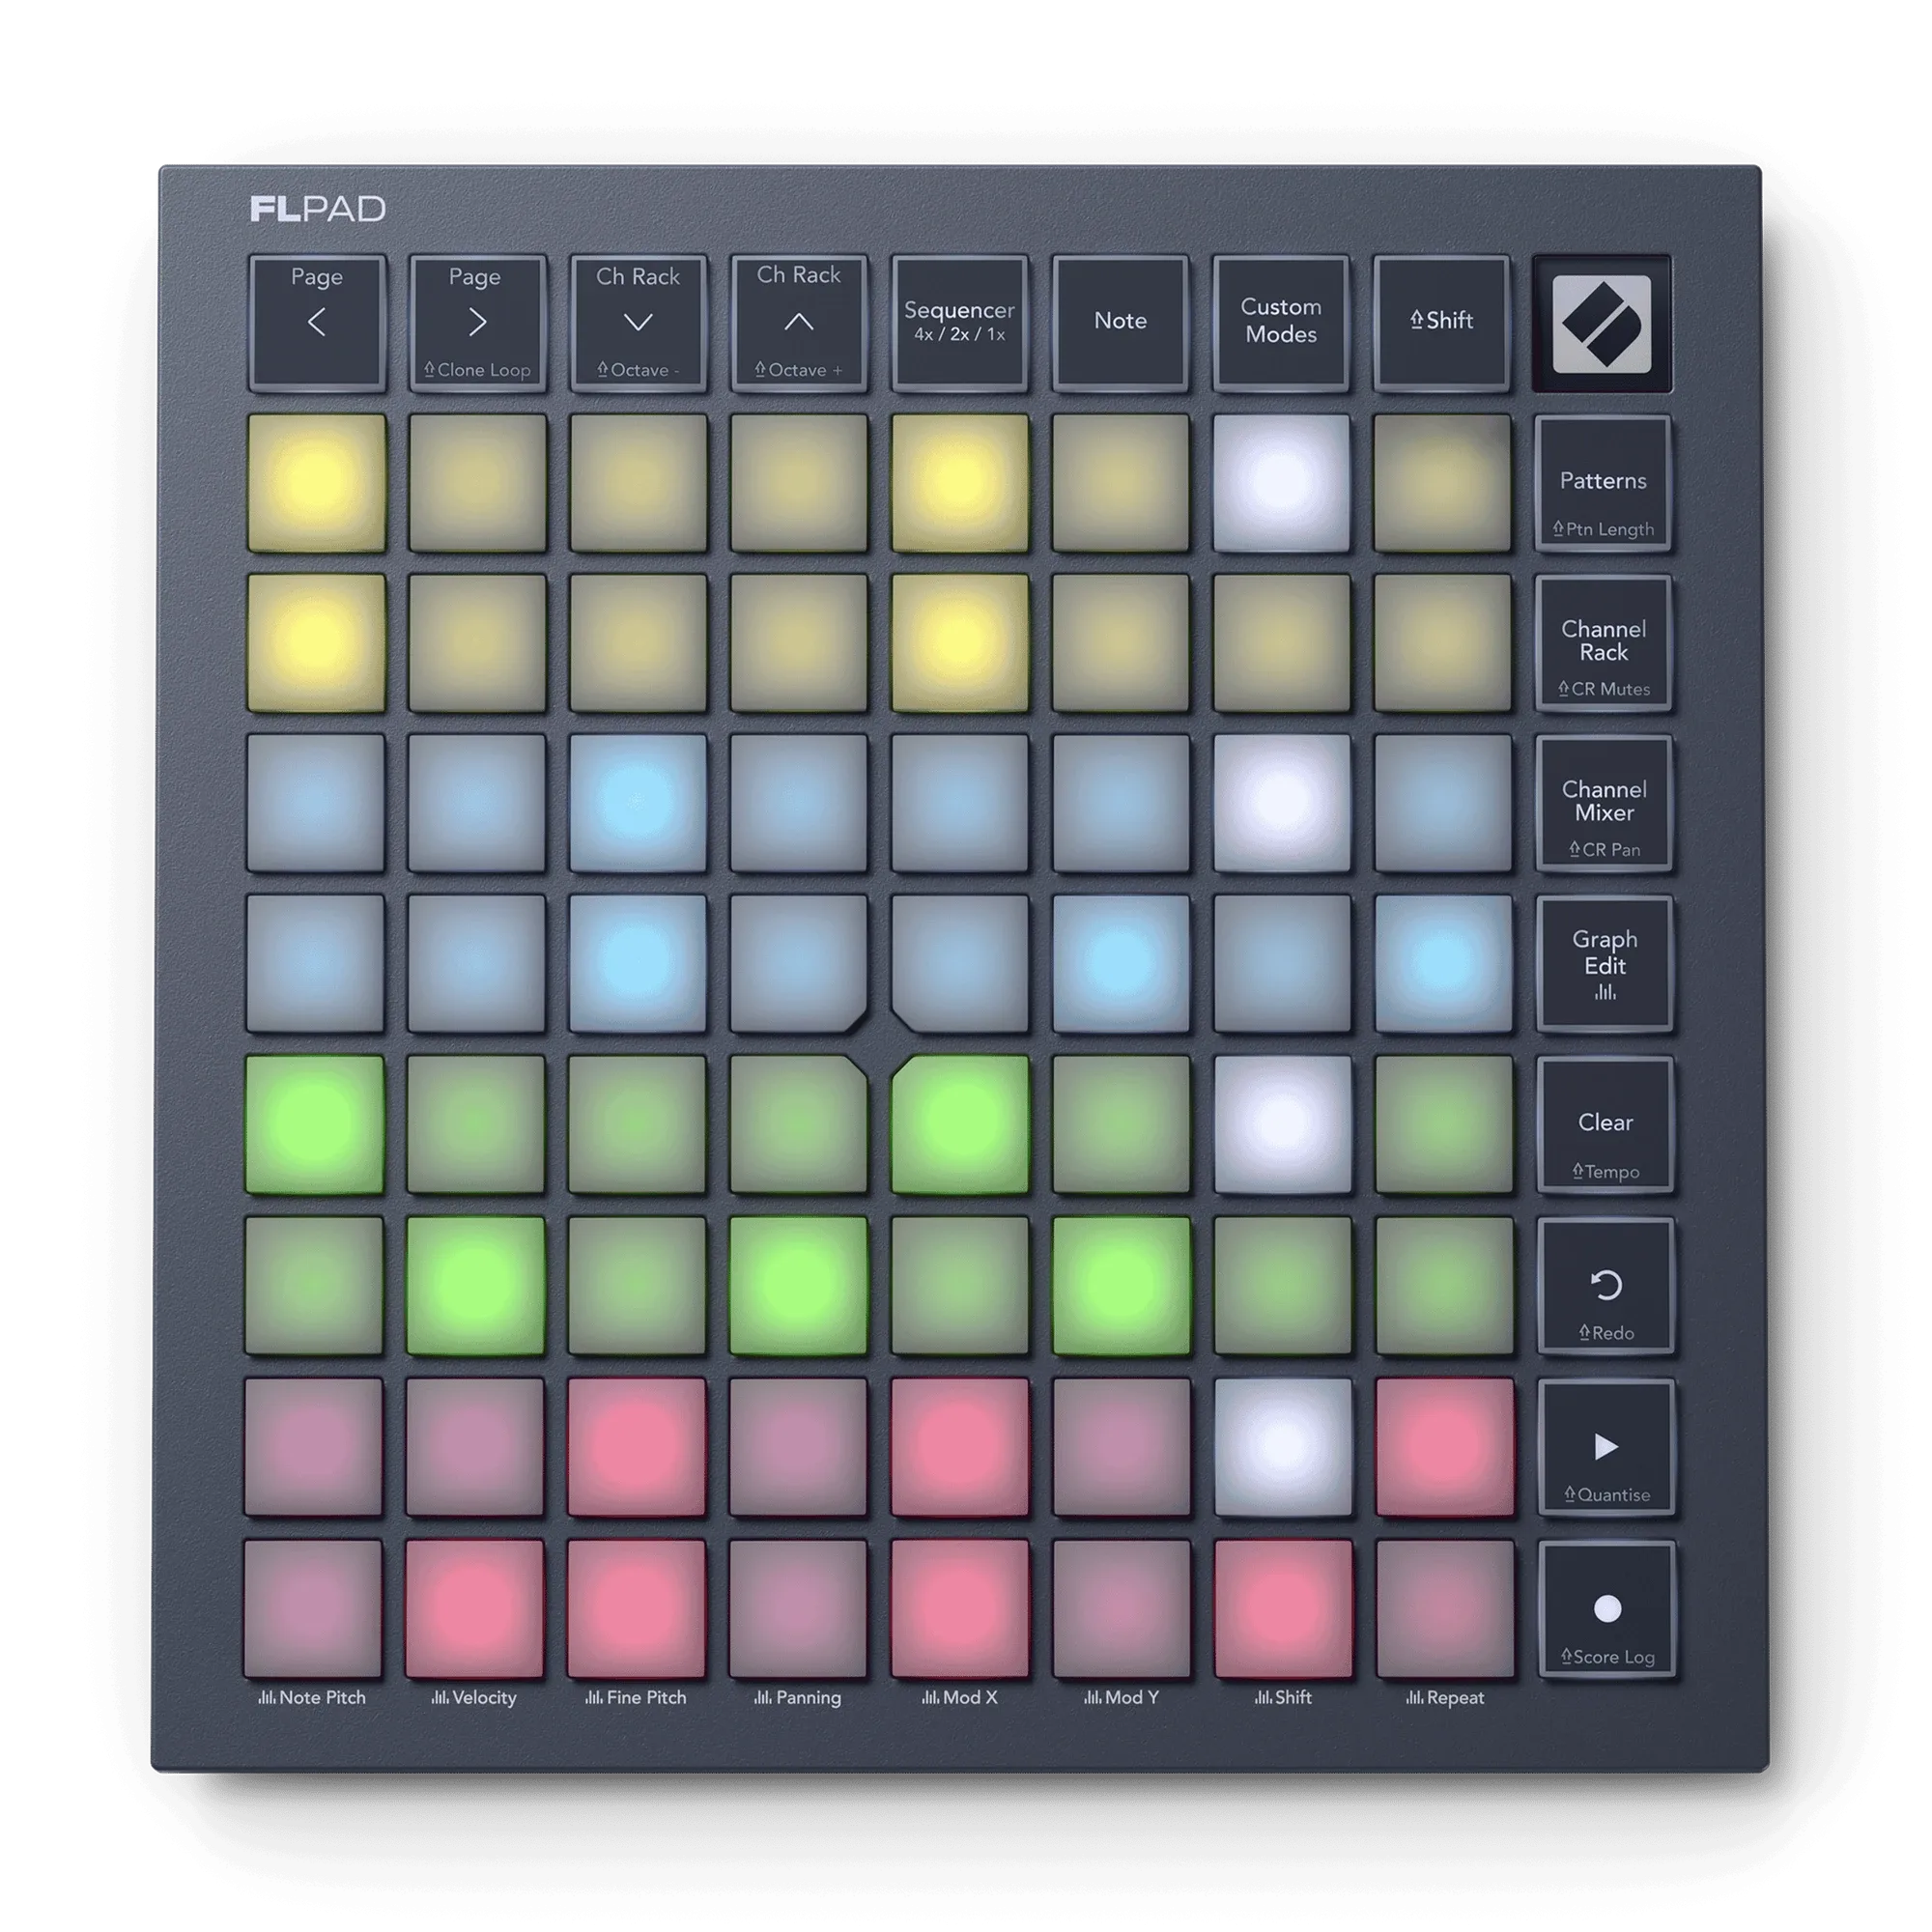
Task: Tap the white pad beside the Patterns button
Action: [1281, 483]
